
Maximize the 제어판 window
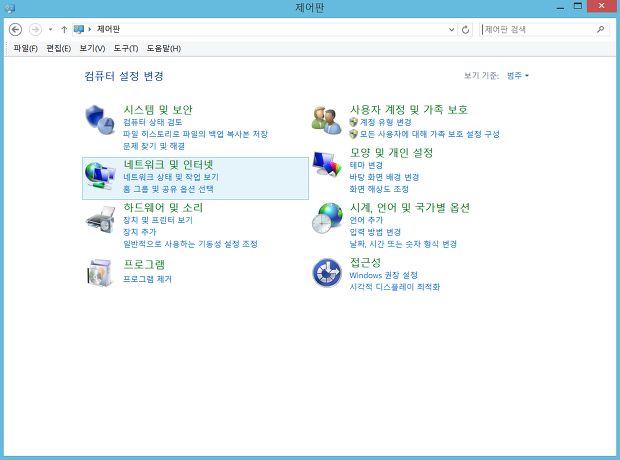[x=578, y=7]
